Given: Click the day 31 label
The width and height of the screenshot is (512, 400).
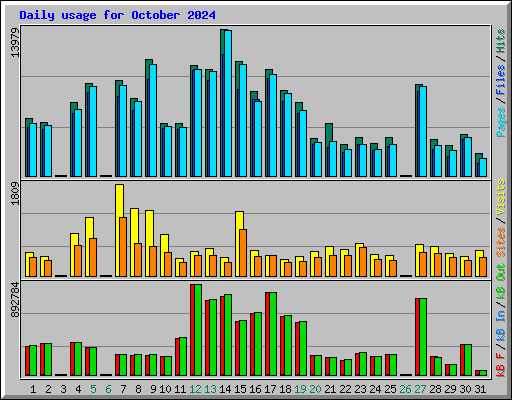Looking at the screenshot, I should coord(480,389).
